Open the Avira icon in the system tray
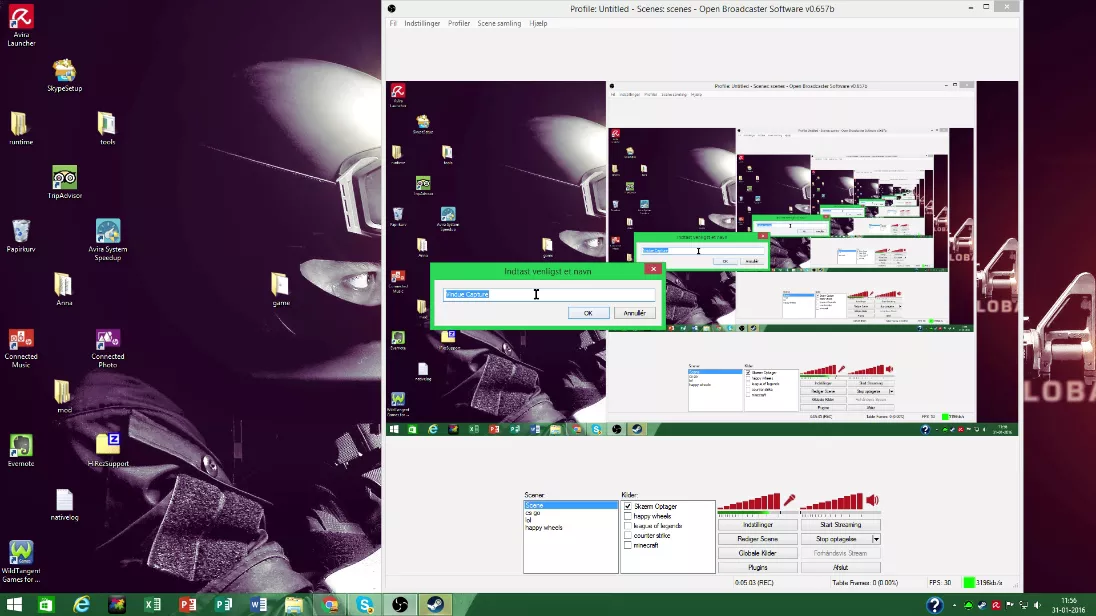1096x616 pixels. 996,605
